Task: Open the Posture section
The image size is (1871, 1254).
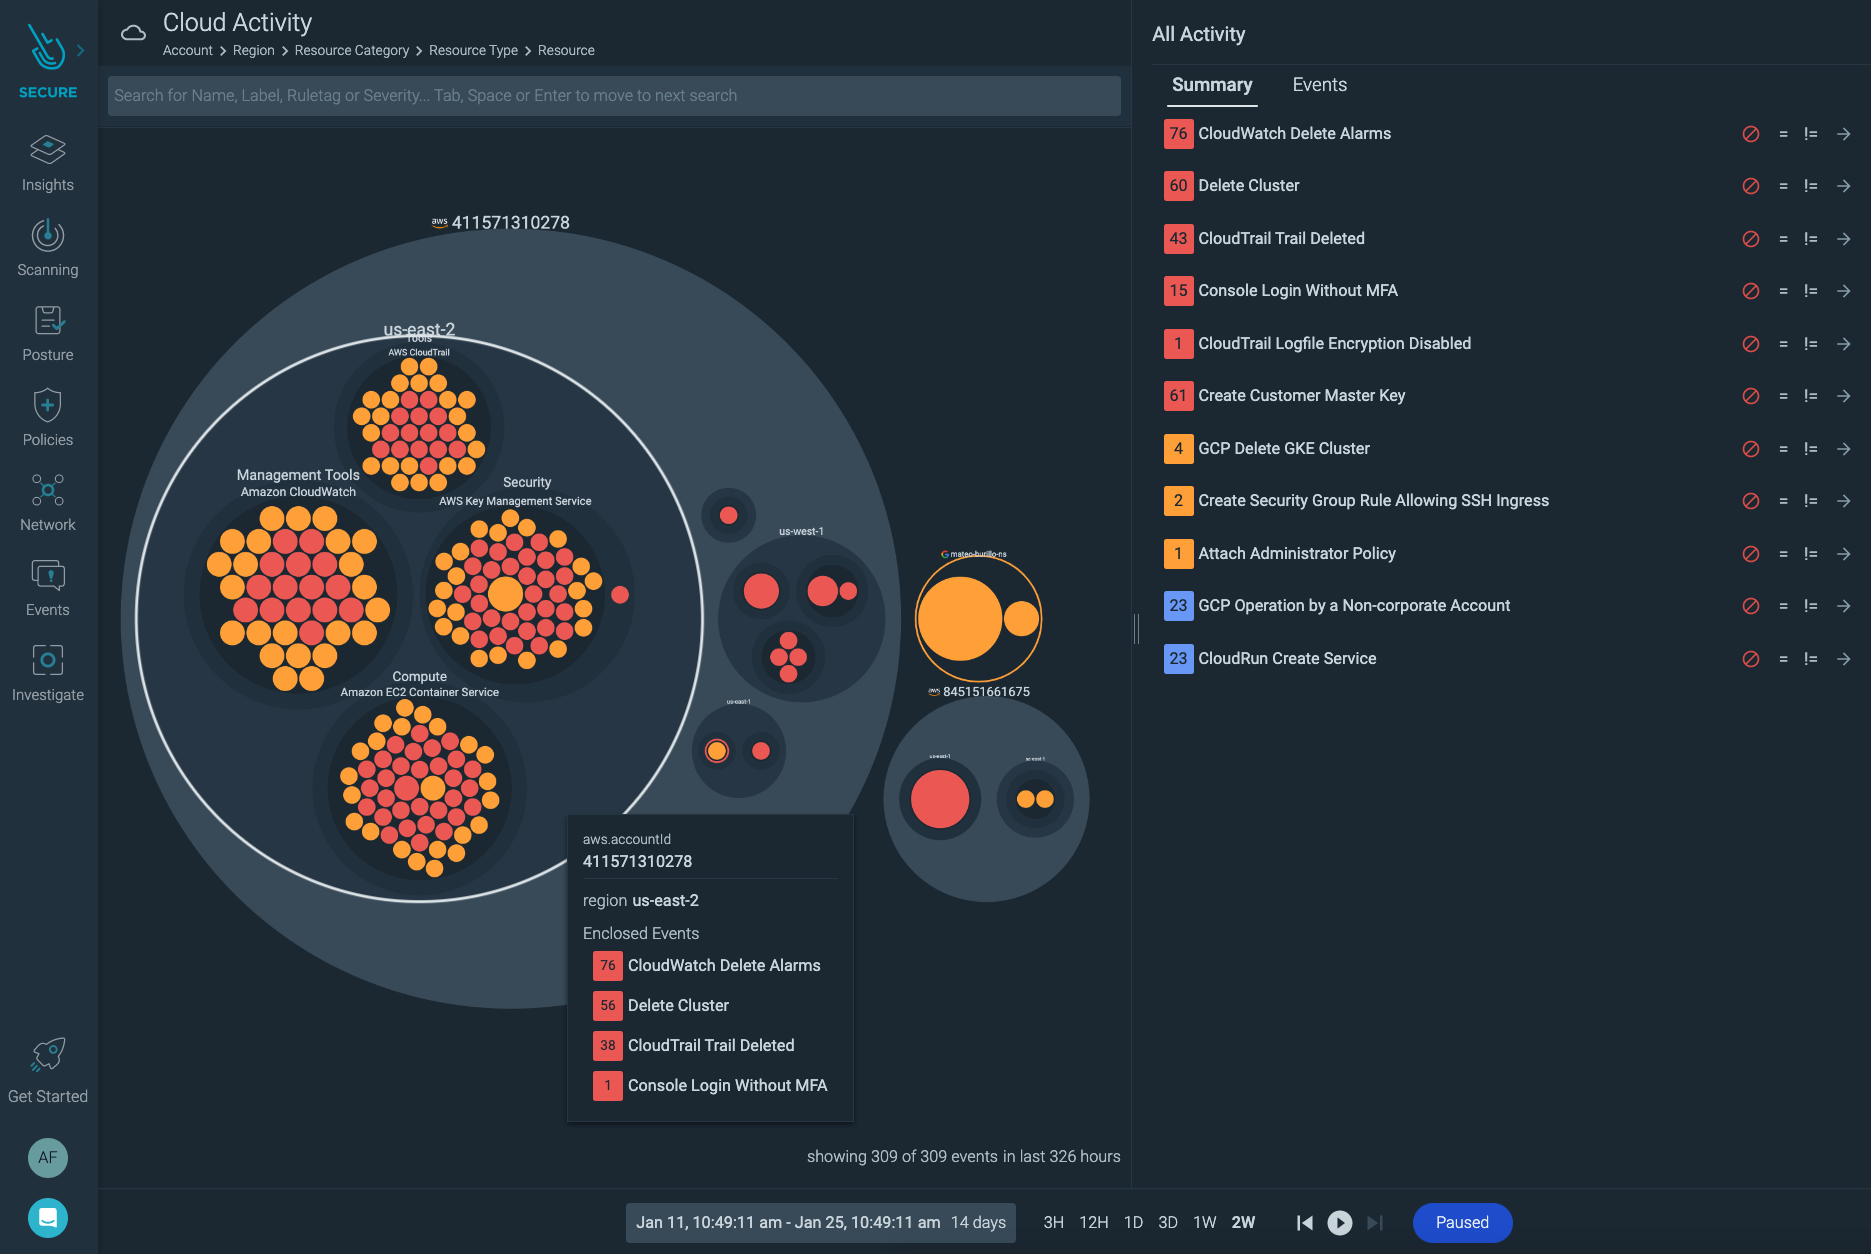Action: pos(47,330)
